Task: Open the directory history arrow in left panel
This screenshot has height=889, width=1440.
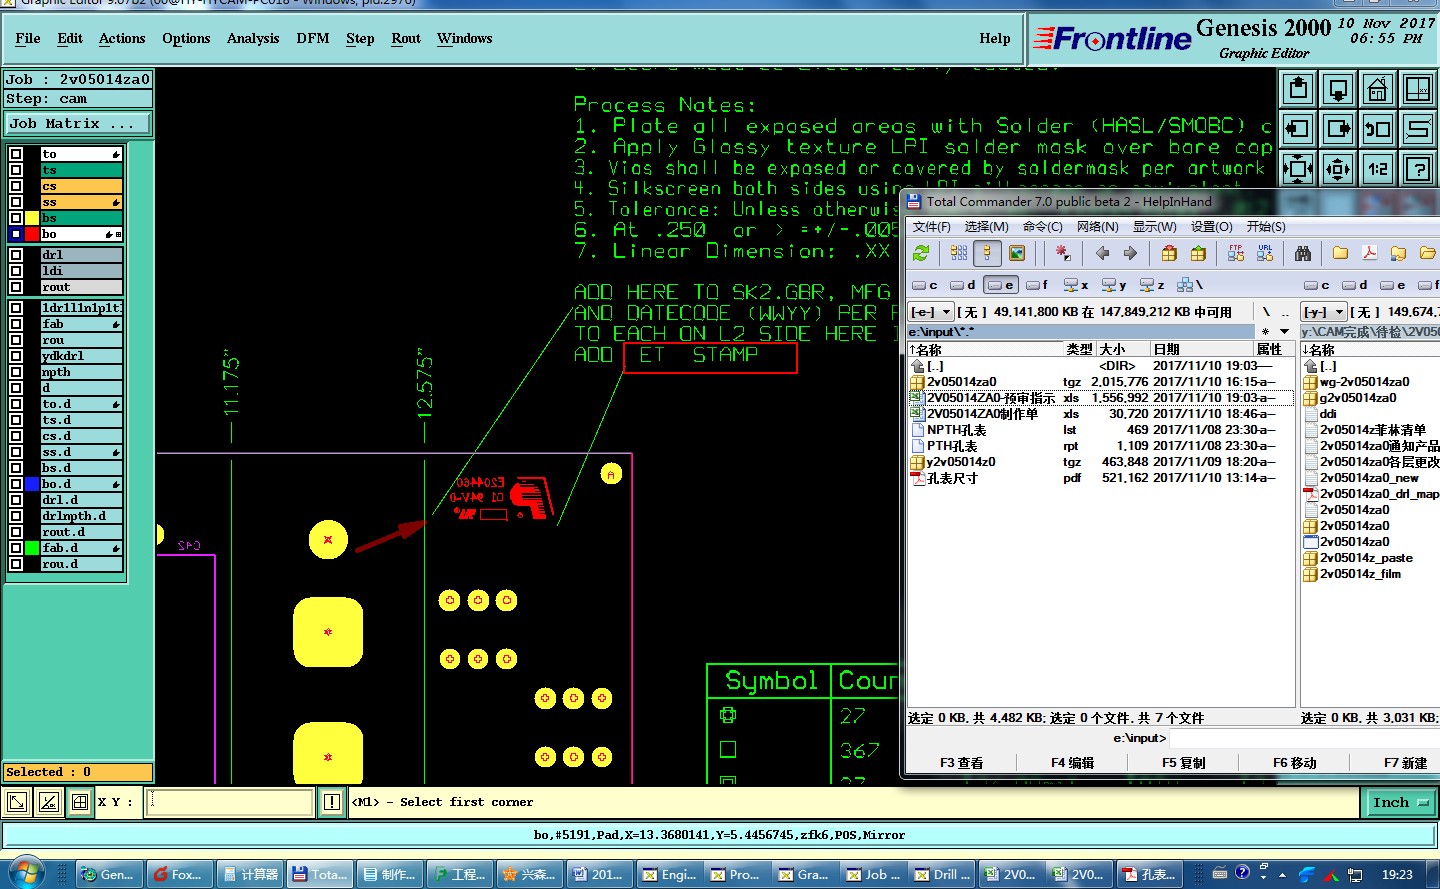Action: (1285, 331)
